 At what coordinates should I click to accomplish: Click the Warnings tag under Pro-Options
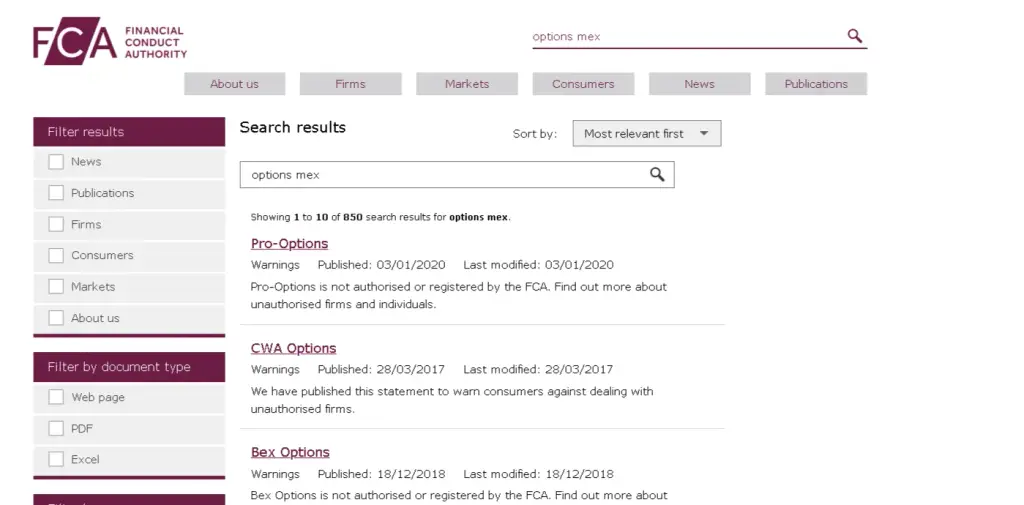(x=275, y=265)
